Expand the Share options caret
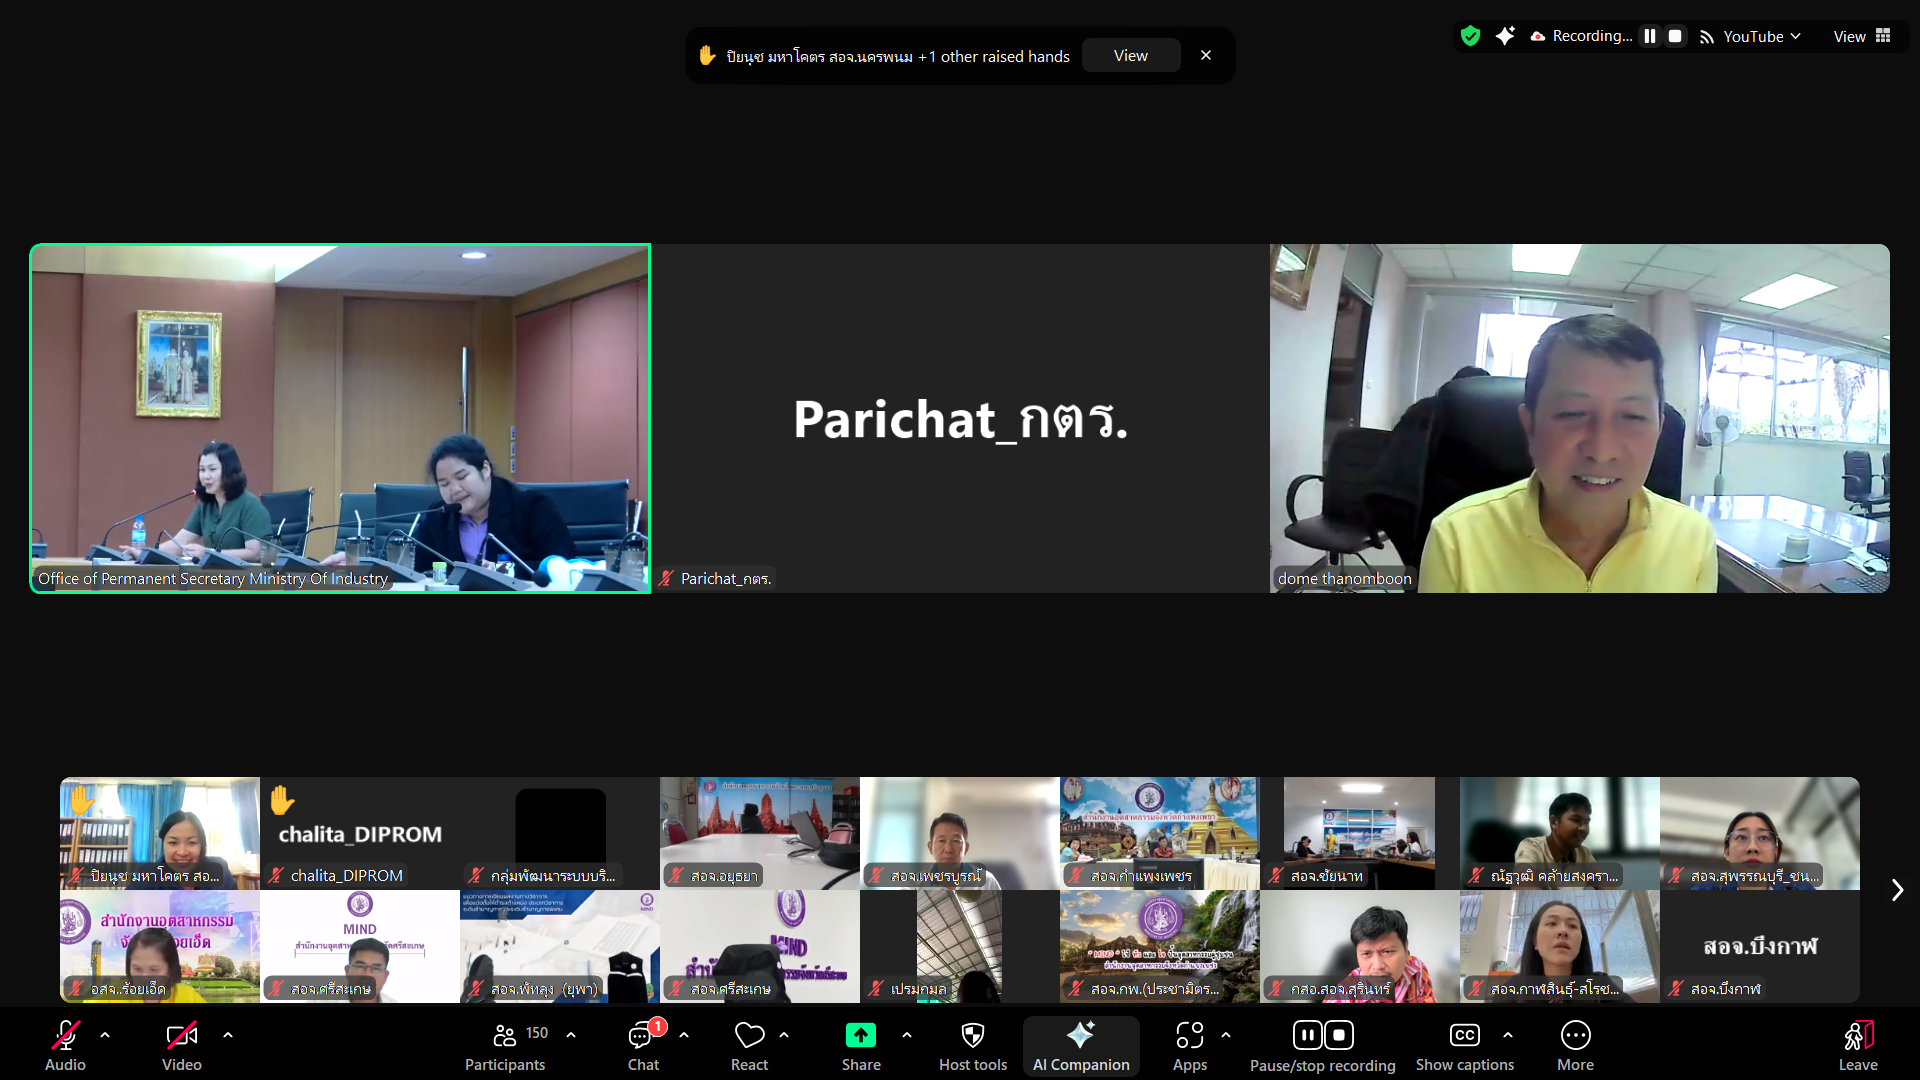Viewport: 1920px width, 1080px height. coord(907,1035)
